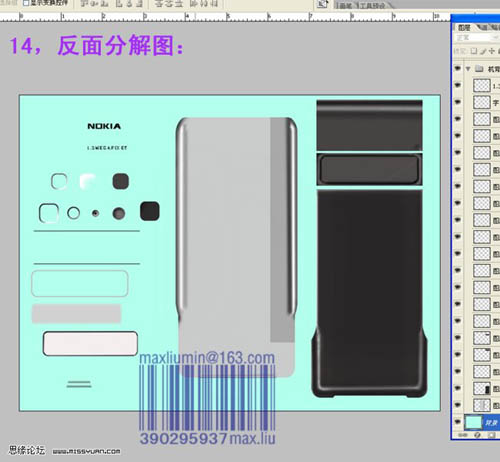Screen dimensions: 500x462
Task: Hide the 字 layer
Action: [x=458, y=102]
